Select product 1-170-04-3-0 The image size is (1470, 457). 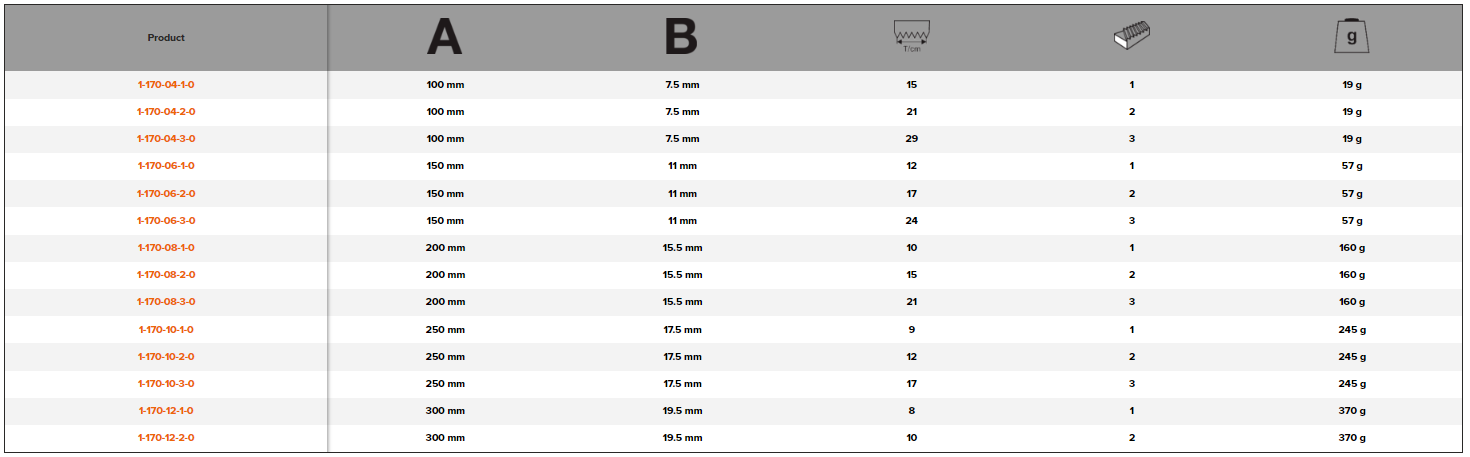(166, 139)
